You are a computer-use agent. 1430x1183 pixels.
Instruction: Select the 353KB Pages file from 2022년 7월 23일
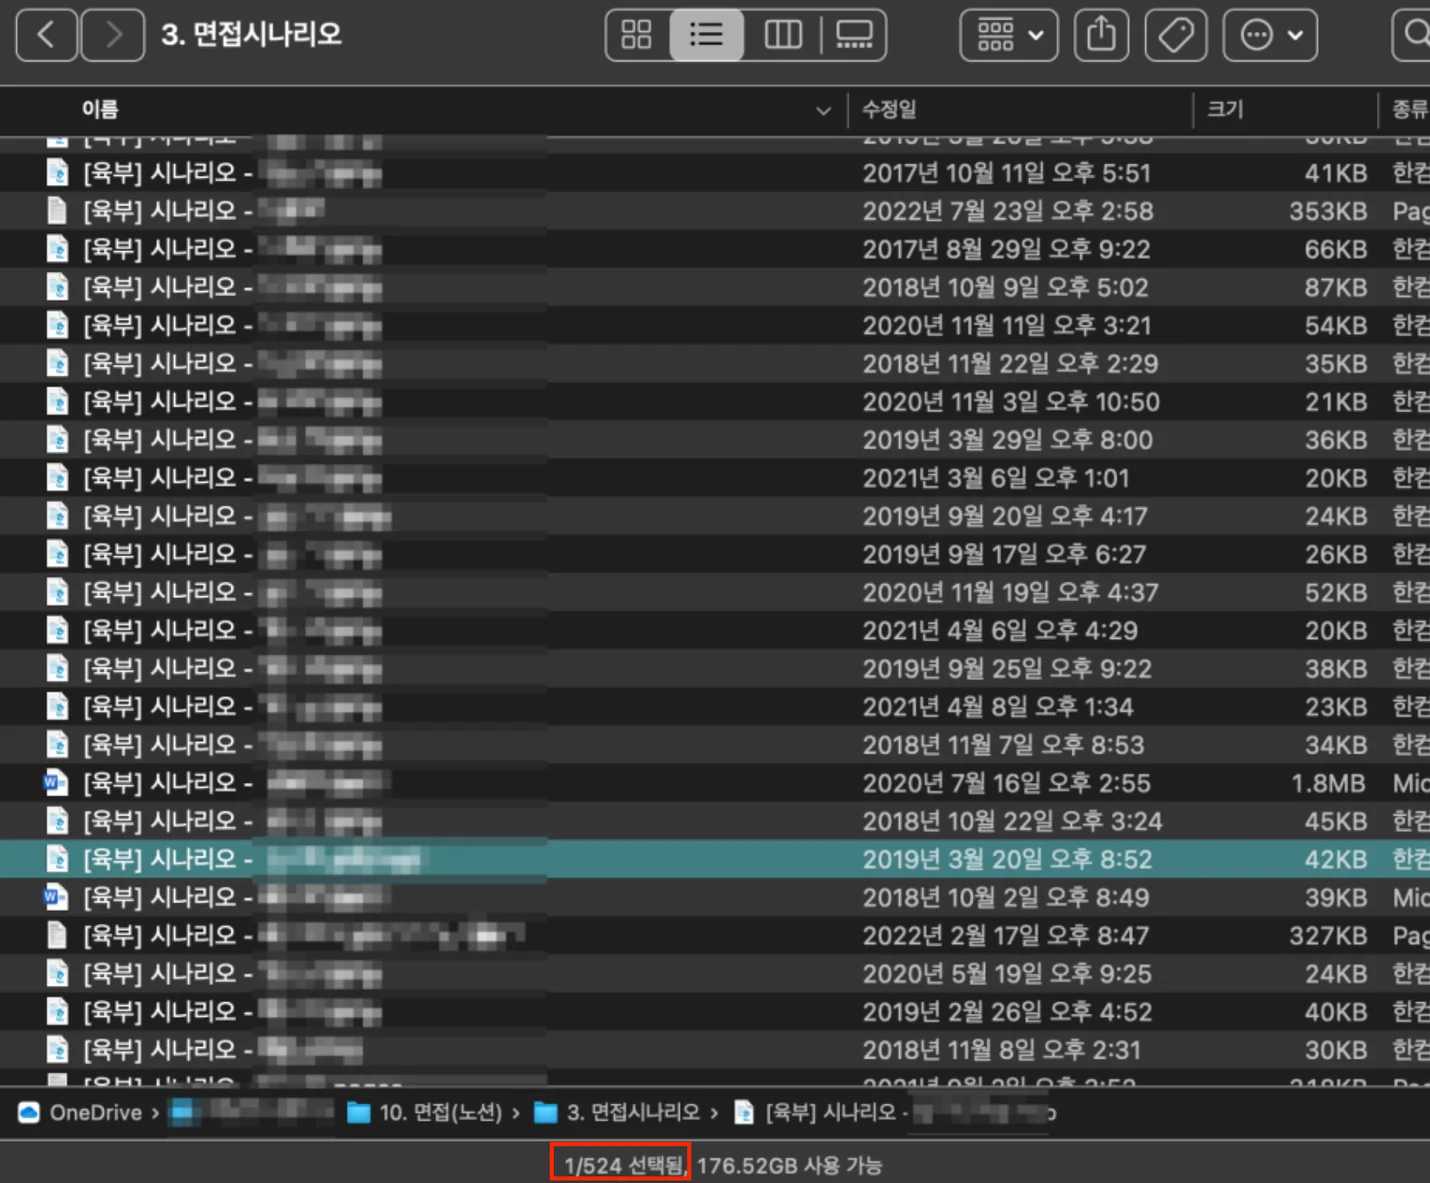click(x=715, y=211)
